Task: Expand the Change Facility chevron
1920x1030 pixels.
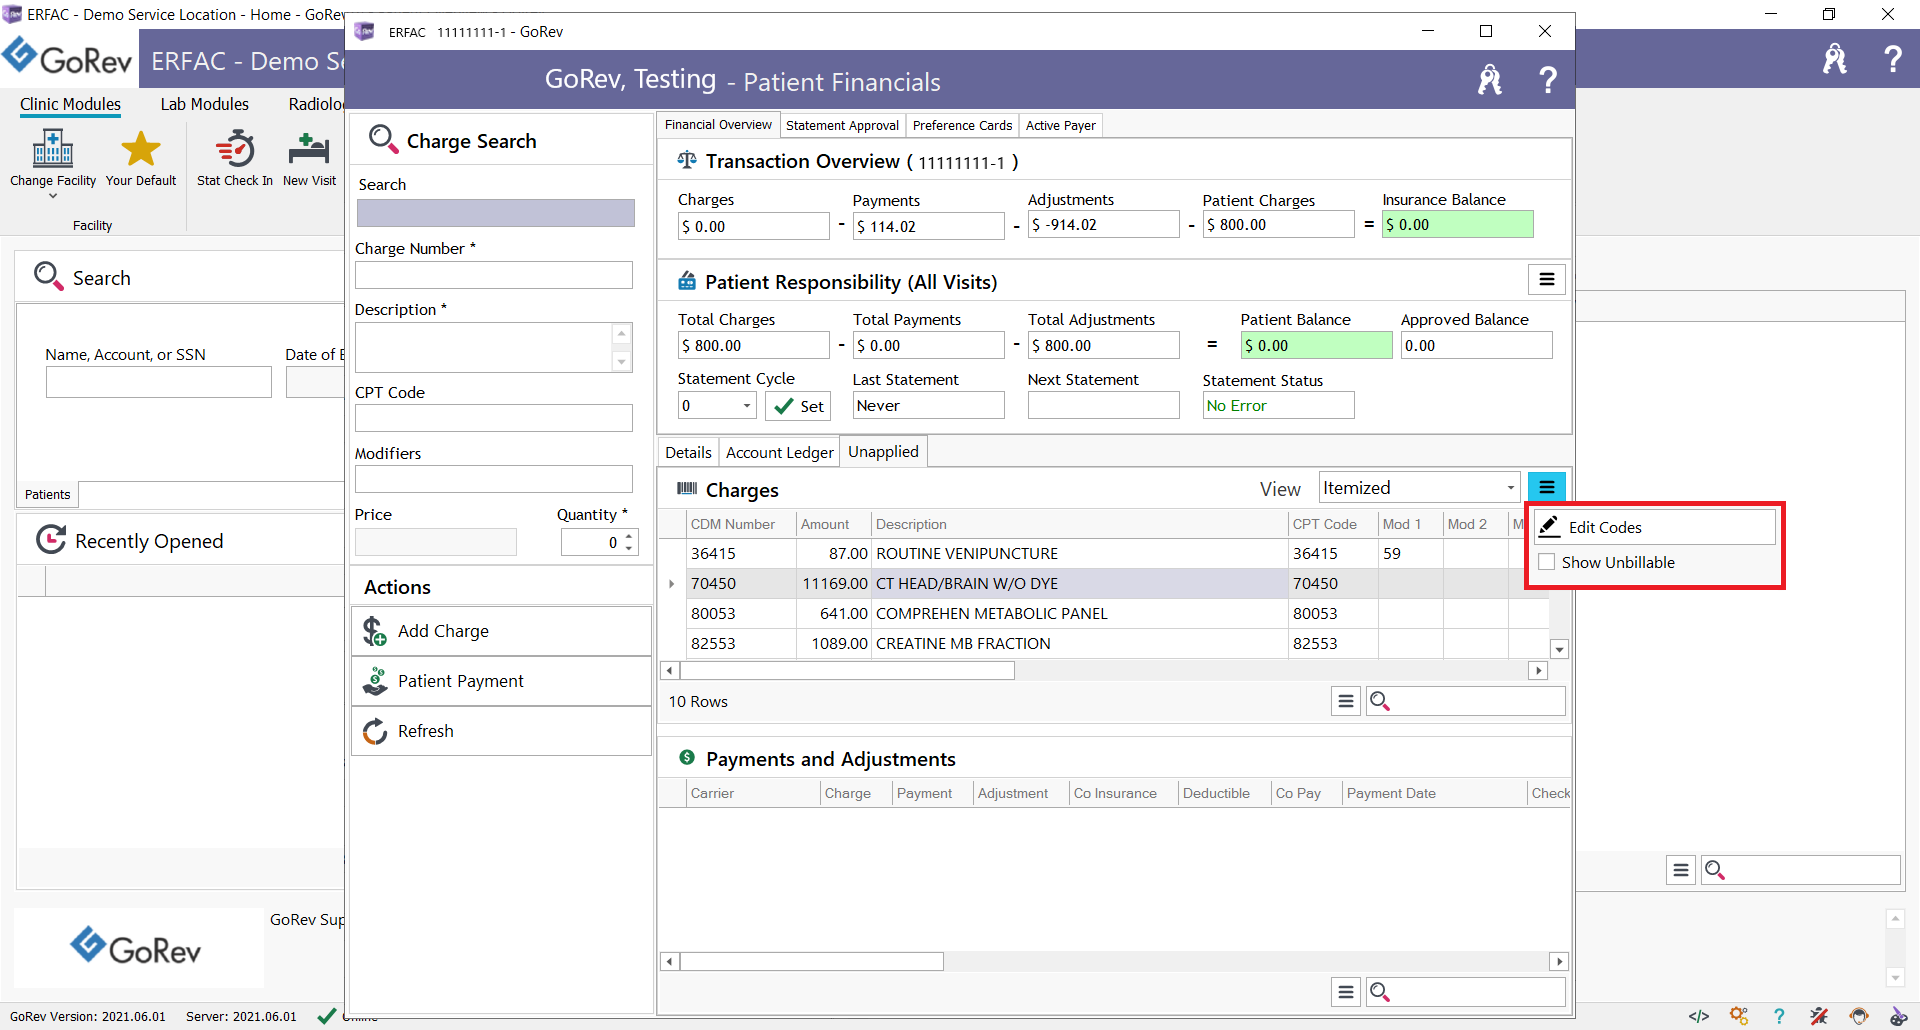Action: 53,196
